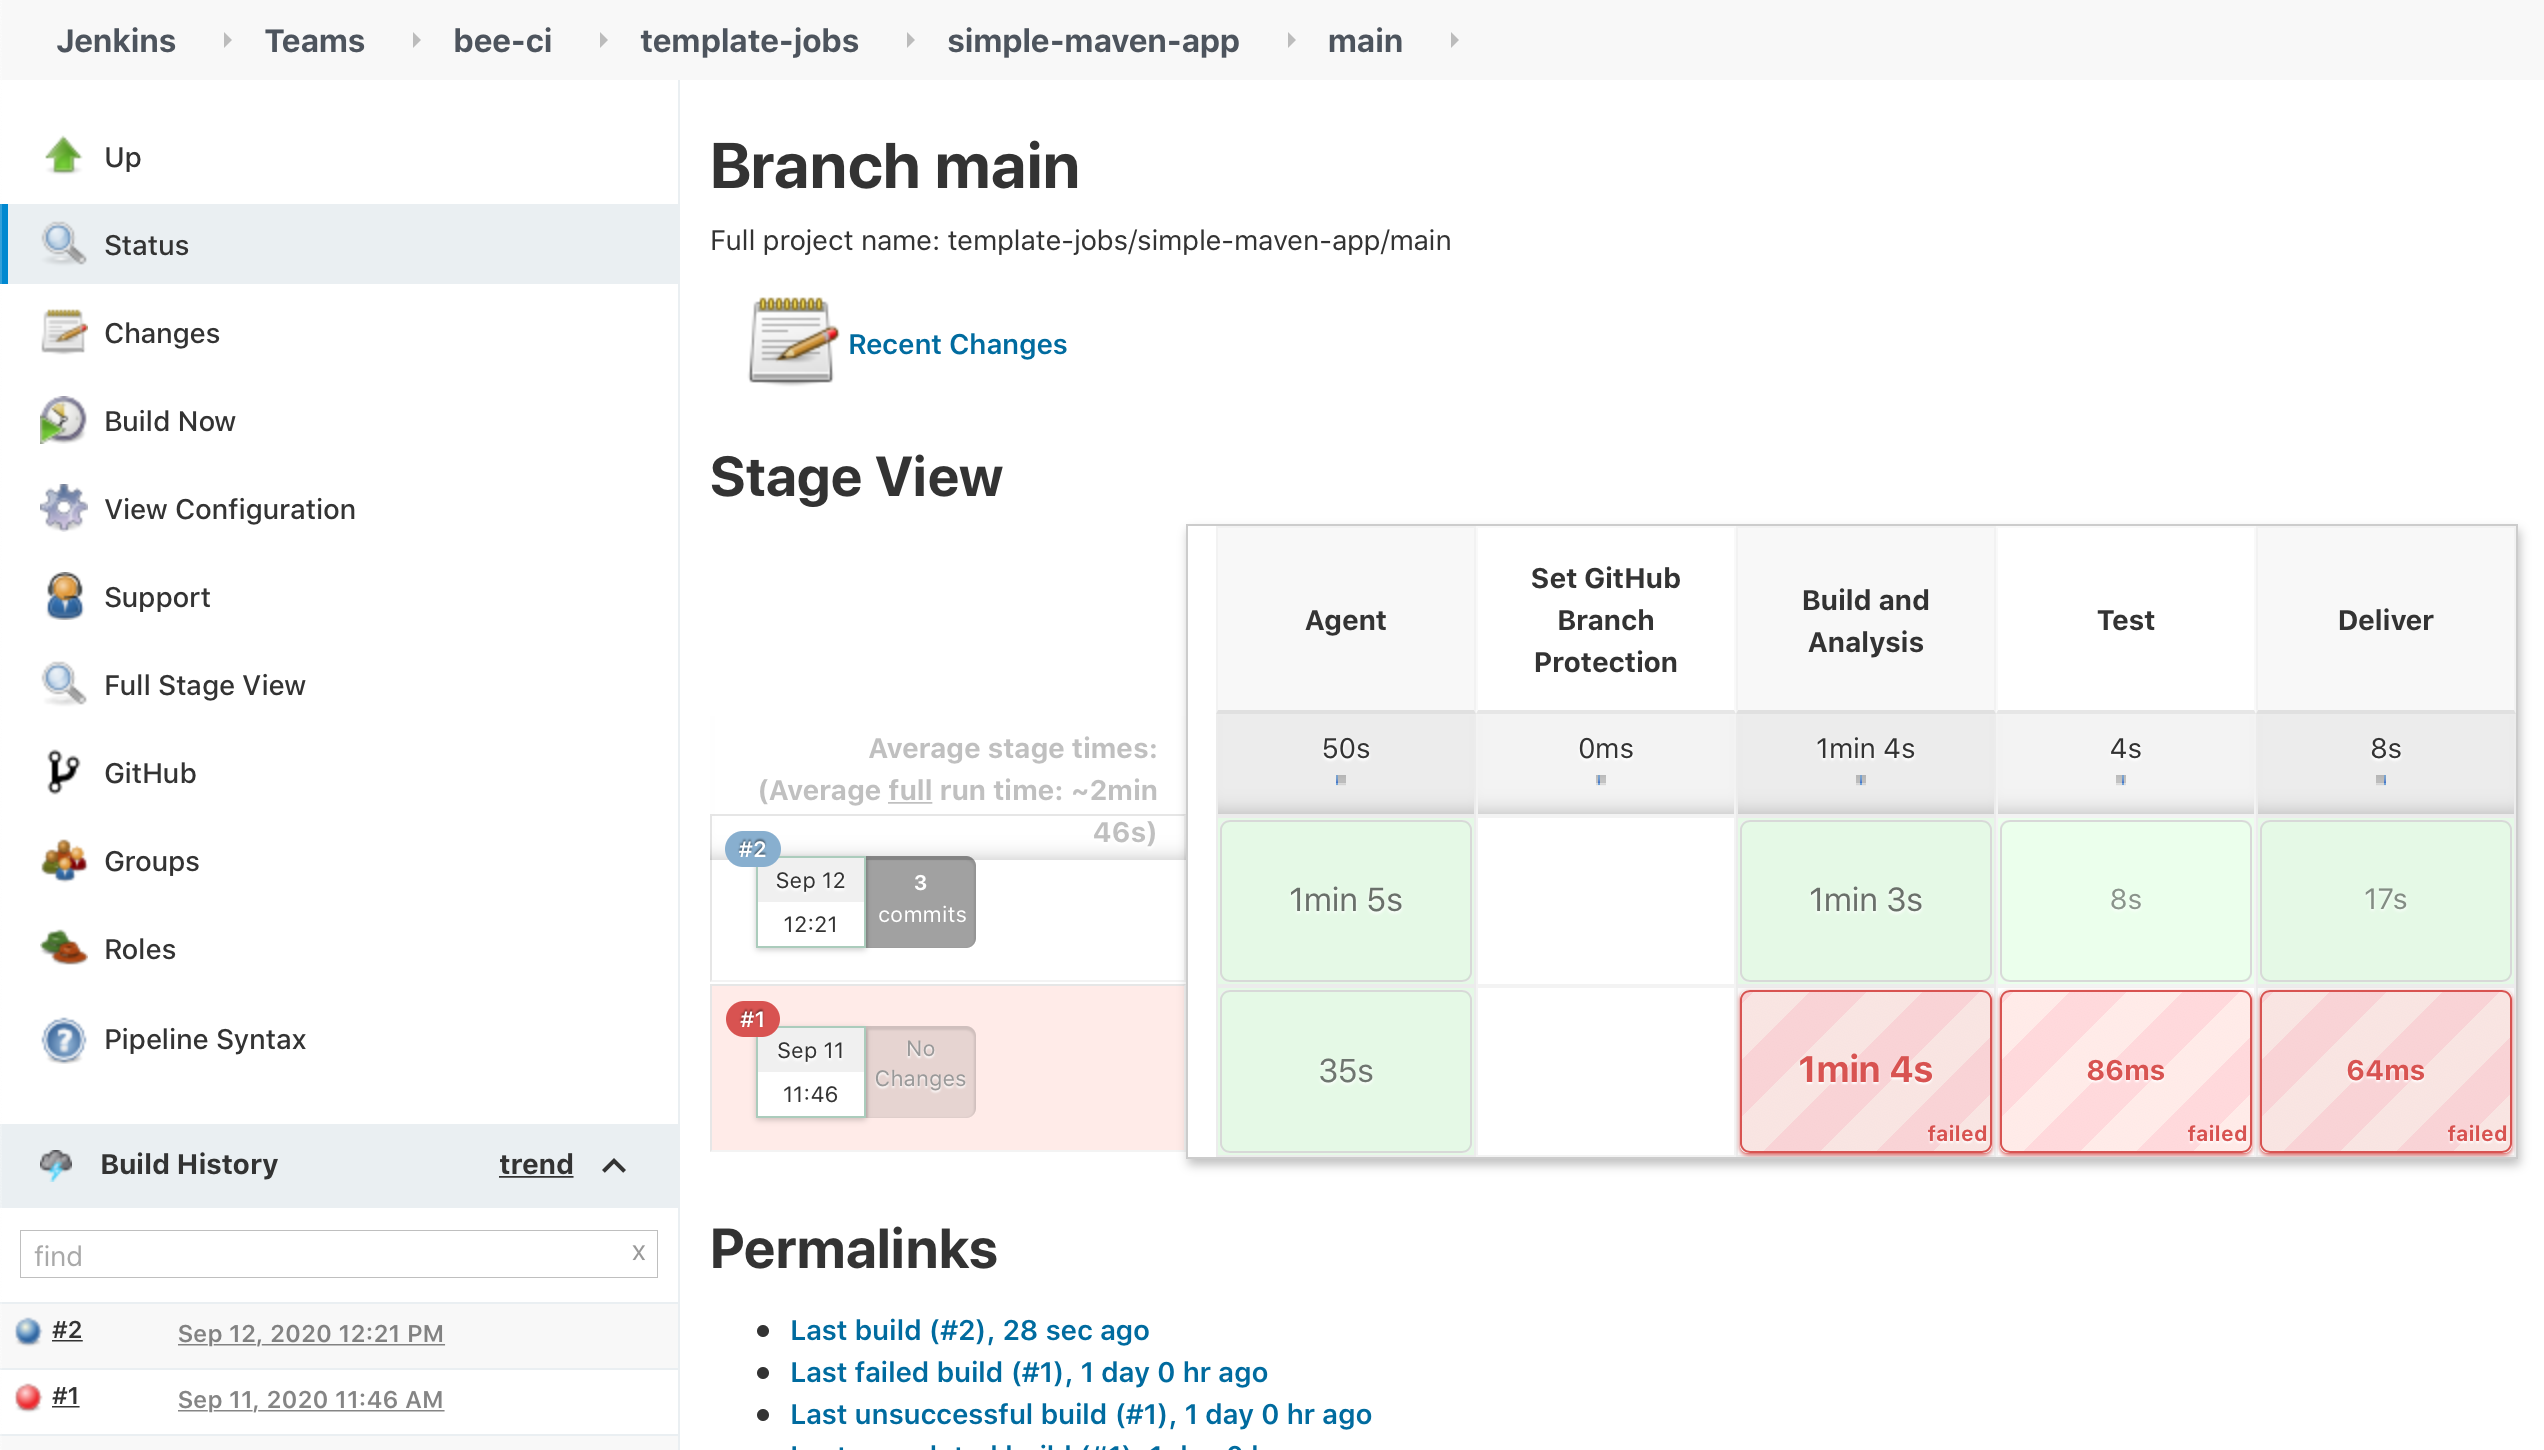
Task: Open Full Stage View menu item
Action: [x=204, y=685]
